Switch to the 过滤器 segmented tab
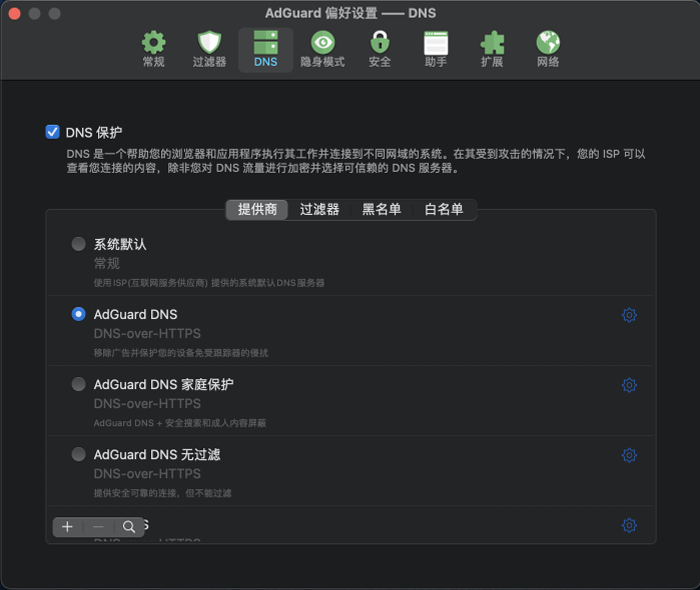700x590 pixels. pyautogui.click(x=319, y=209)
